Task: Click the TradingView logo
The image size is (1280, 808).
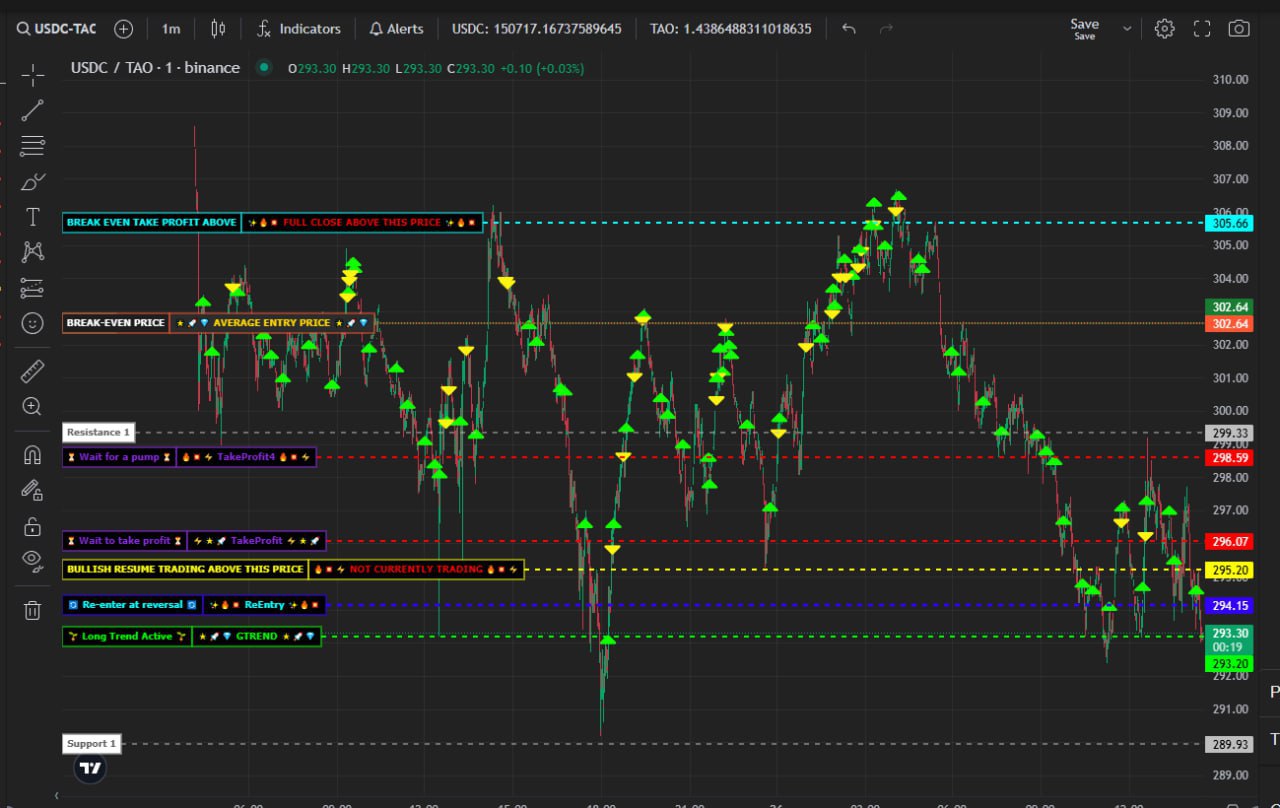Action: point(90,768)
